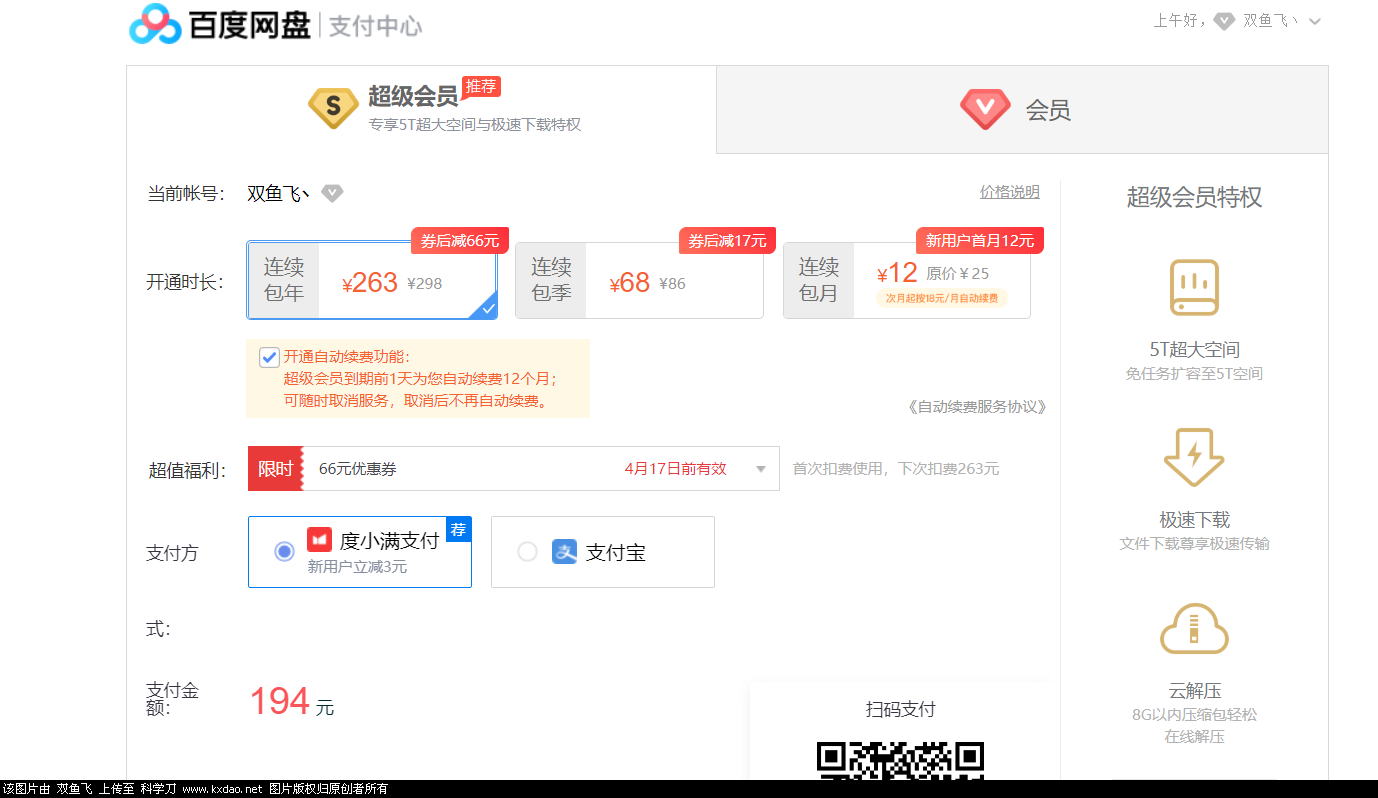Click the 可随时取消服务 notice line
The height and width of the screenshot is (798, 1378).
pyautogui.click(x=416, y=401)
